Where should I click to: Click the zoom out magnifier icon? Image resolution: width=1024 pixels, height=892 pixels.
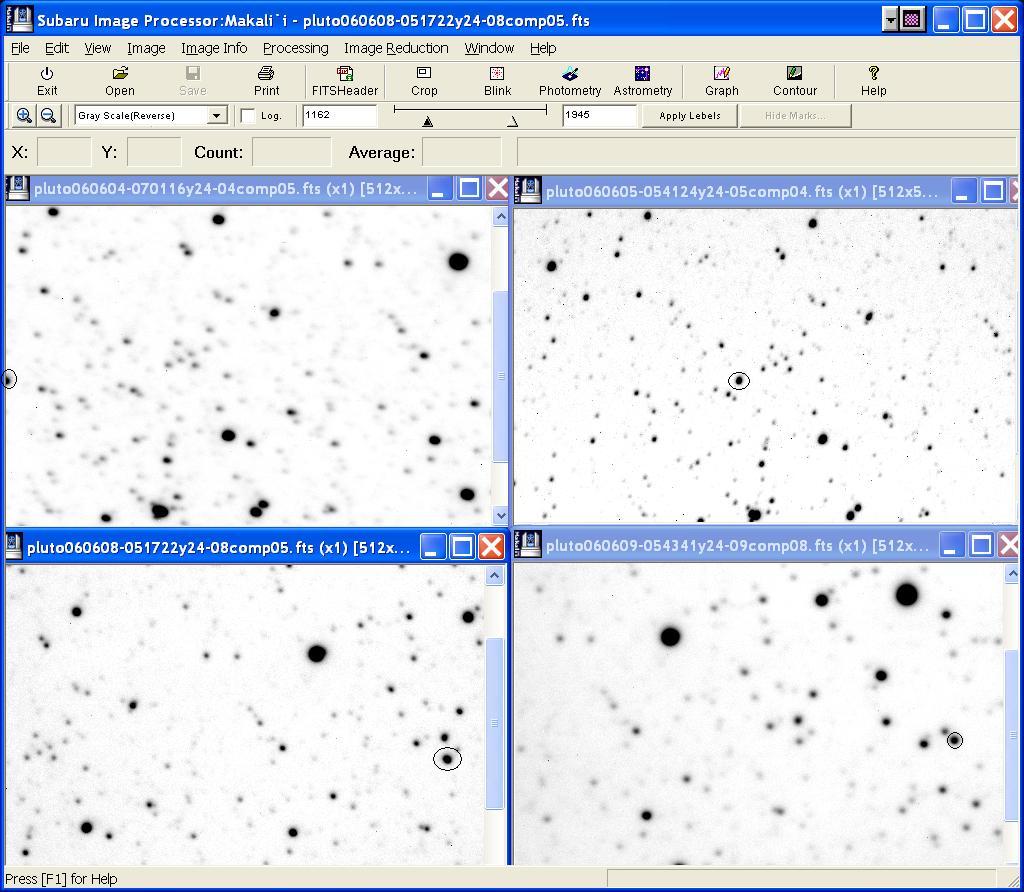click(47, 116)
